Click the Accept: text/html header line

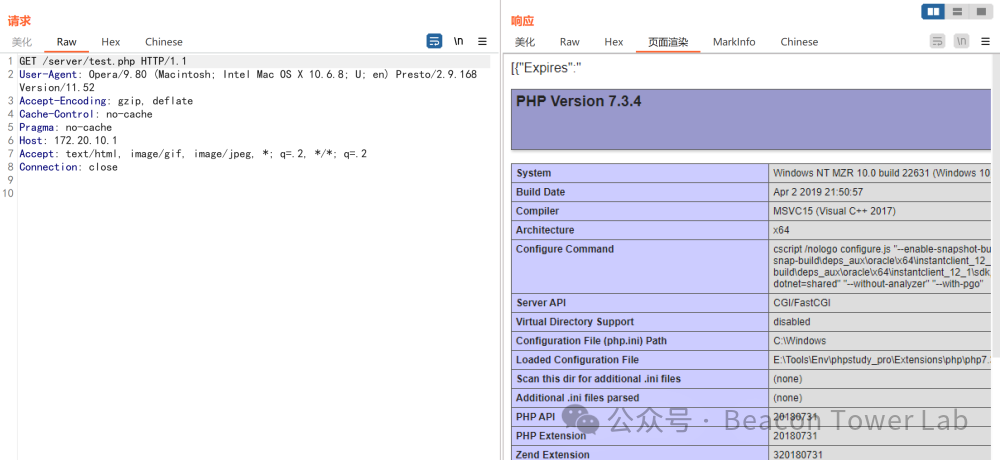point(193,154)
